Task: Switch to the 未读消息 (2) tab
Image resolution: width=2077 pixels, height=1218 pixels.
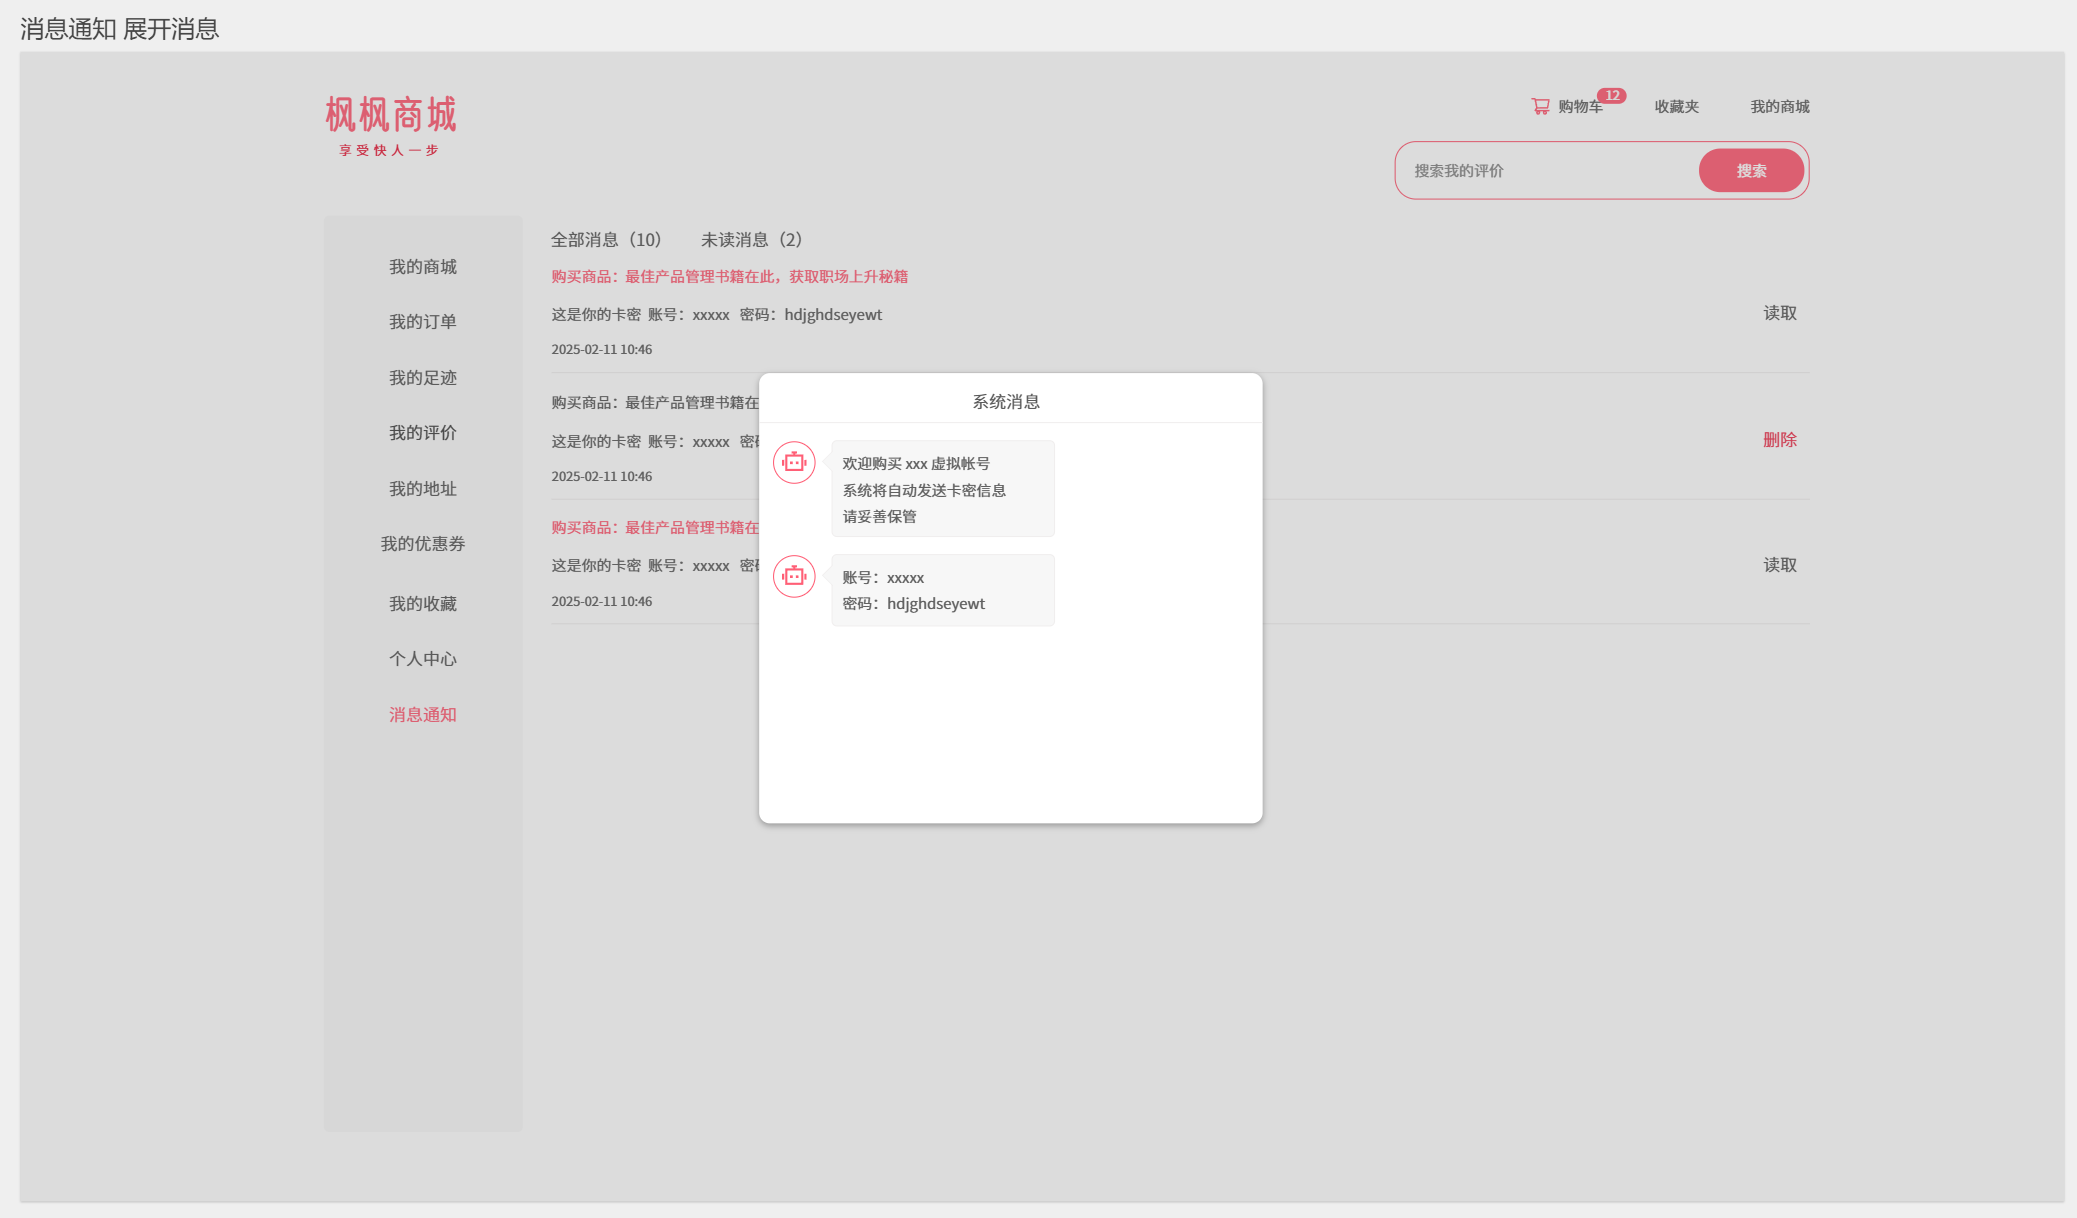Action: pyautogui.click(x=751, y=240)
